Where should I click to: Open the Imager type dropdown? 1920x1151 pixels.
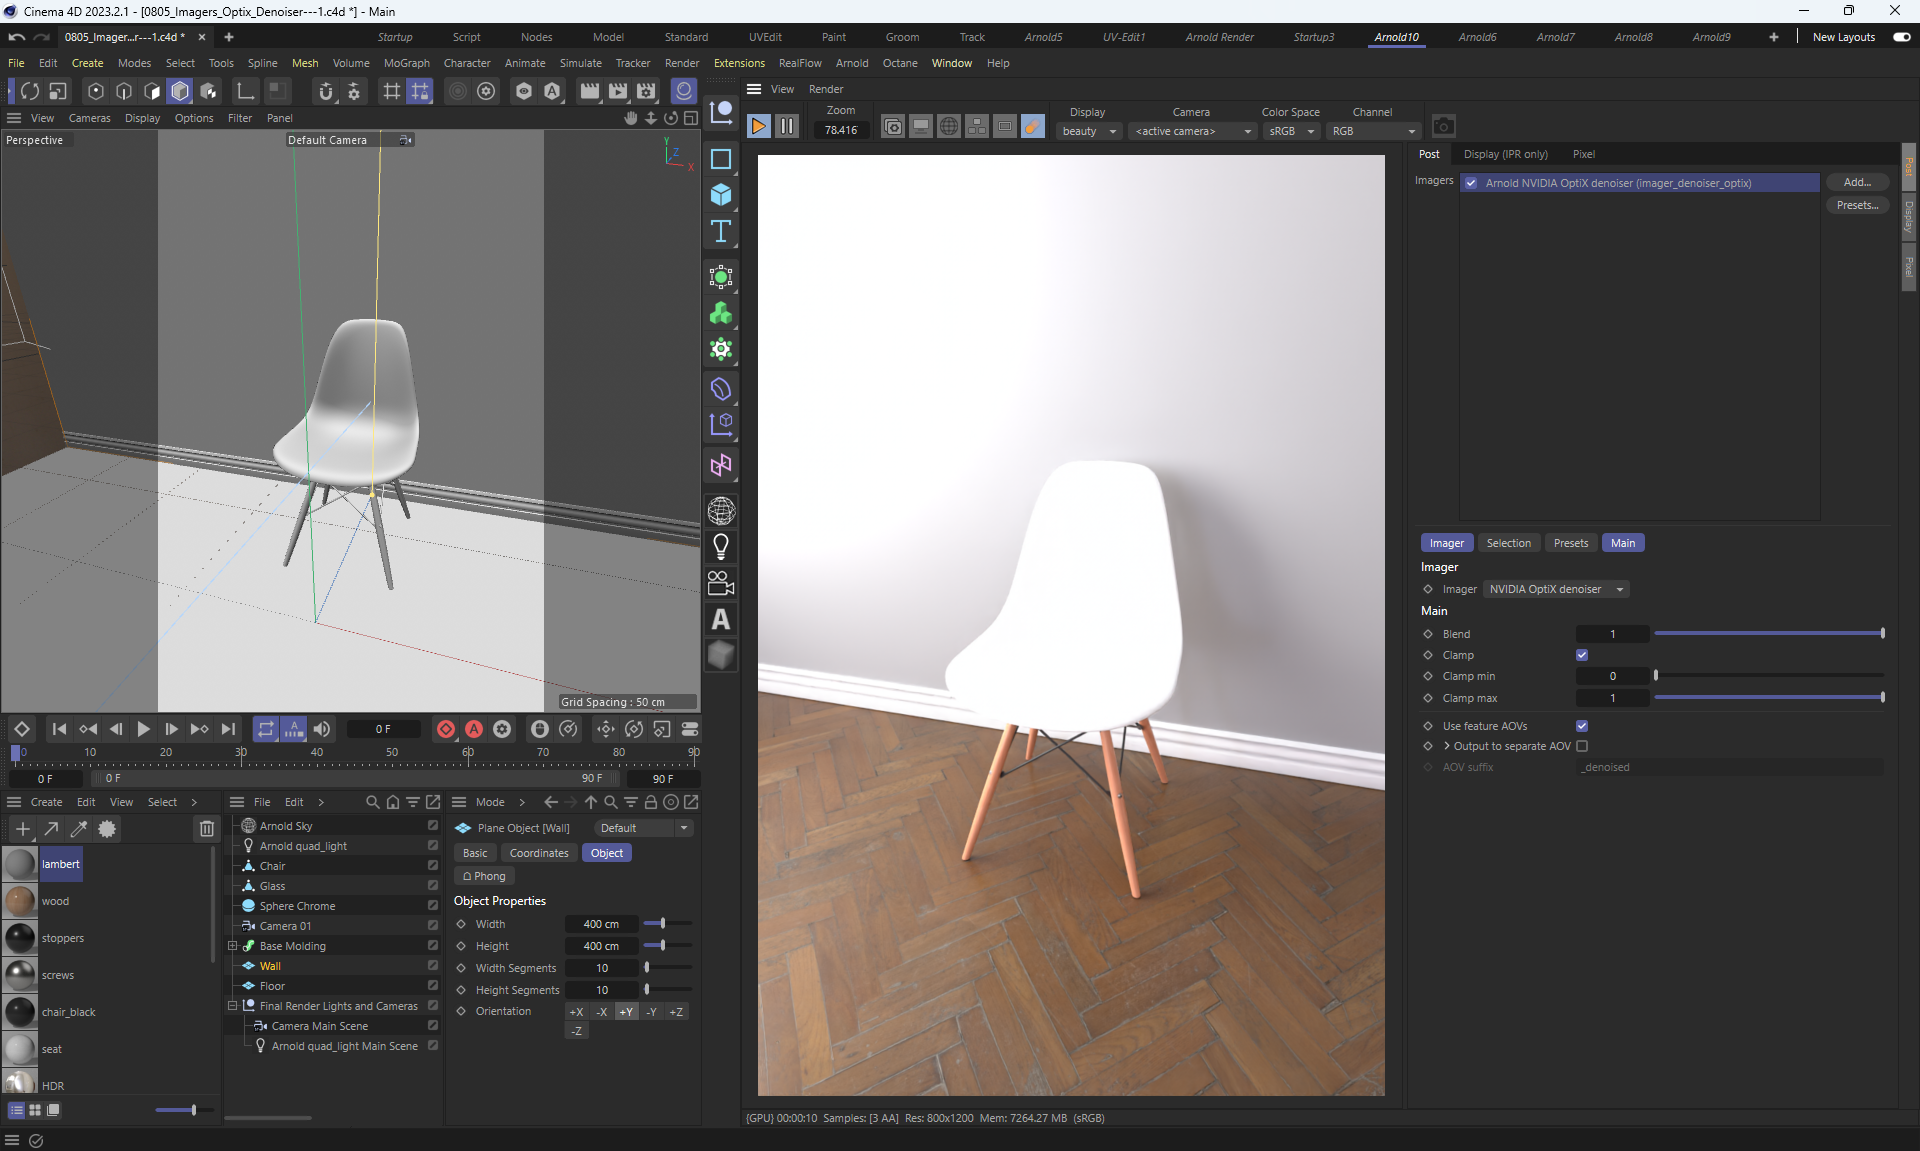(x=1555, y=589)
